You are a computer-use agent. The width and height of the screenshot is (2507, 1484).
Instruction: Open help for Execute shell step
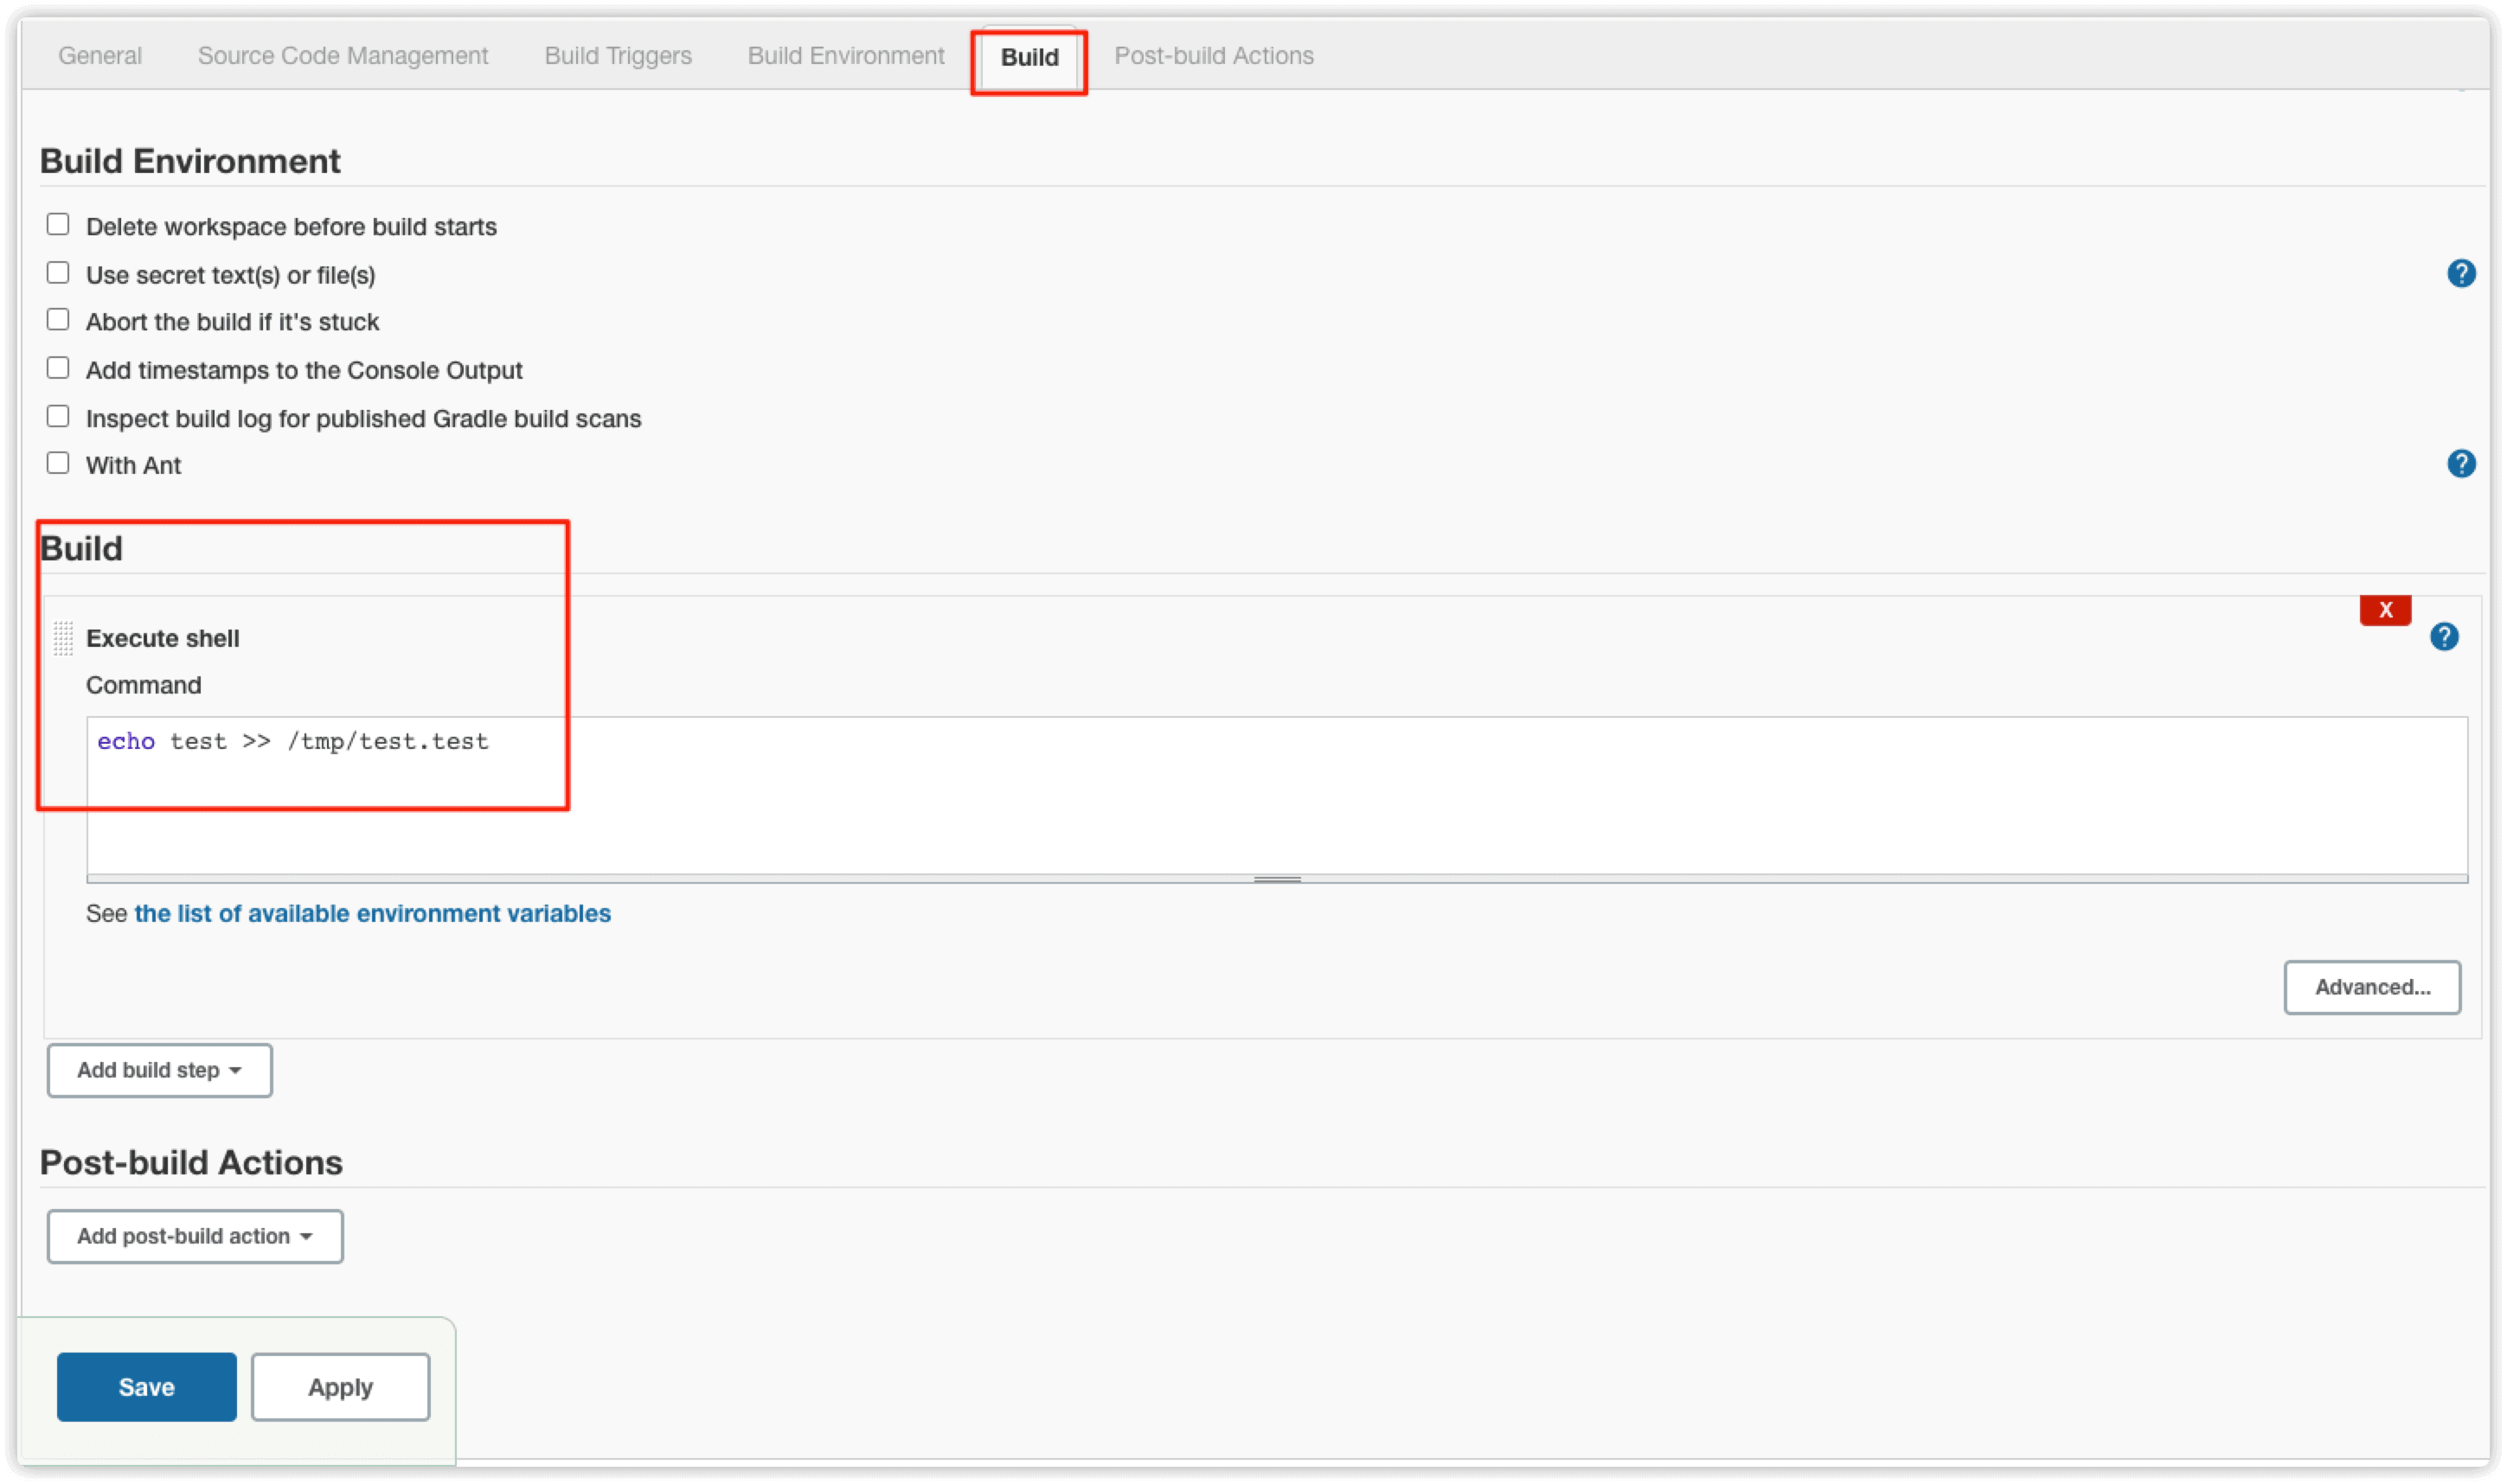point(2443,637)
